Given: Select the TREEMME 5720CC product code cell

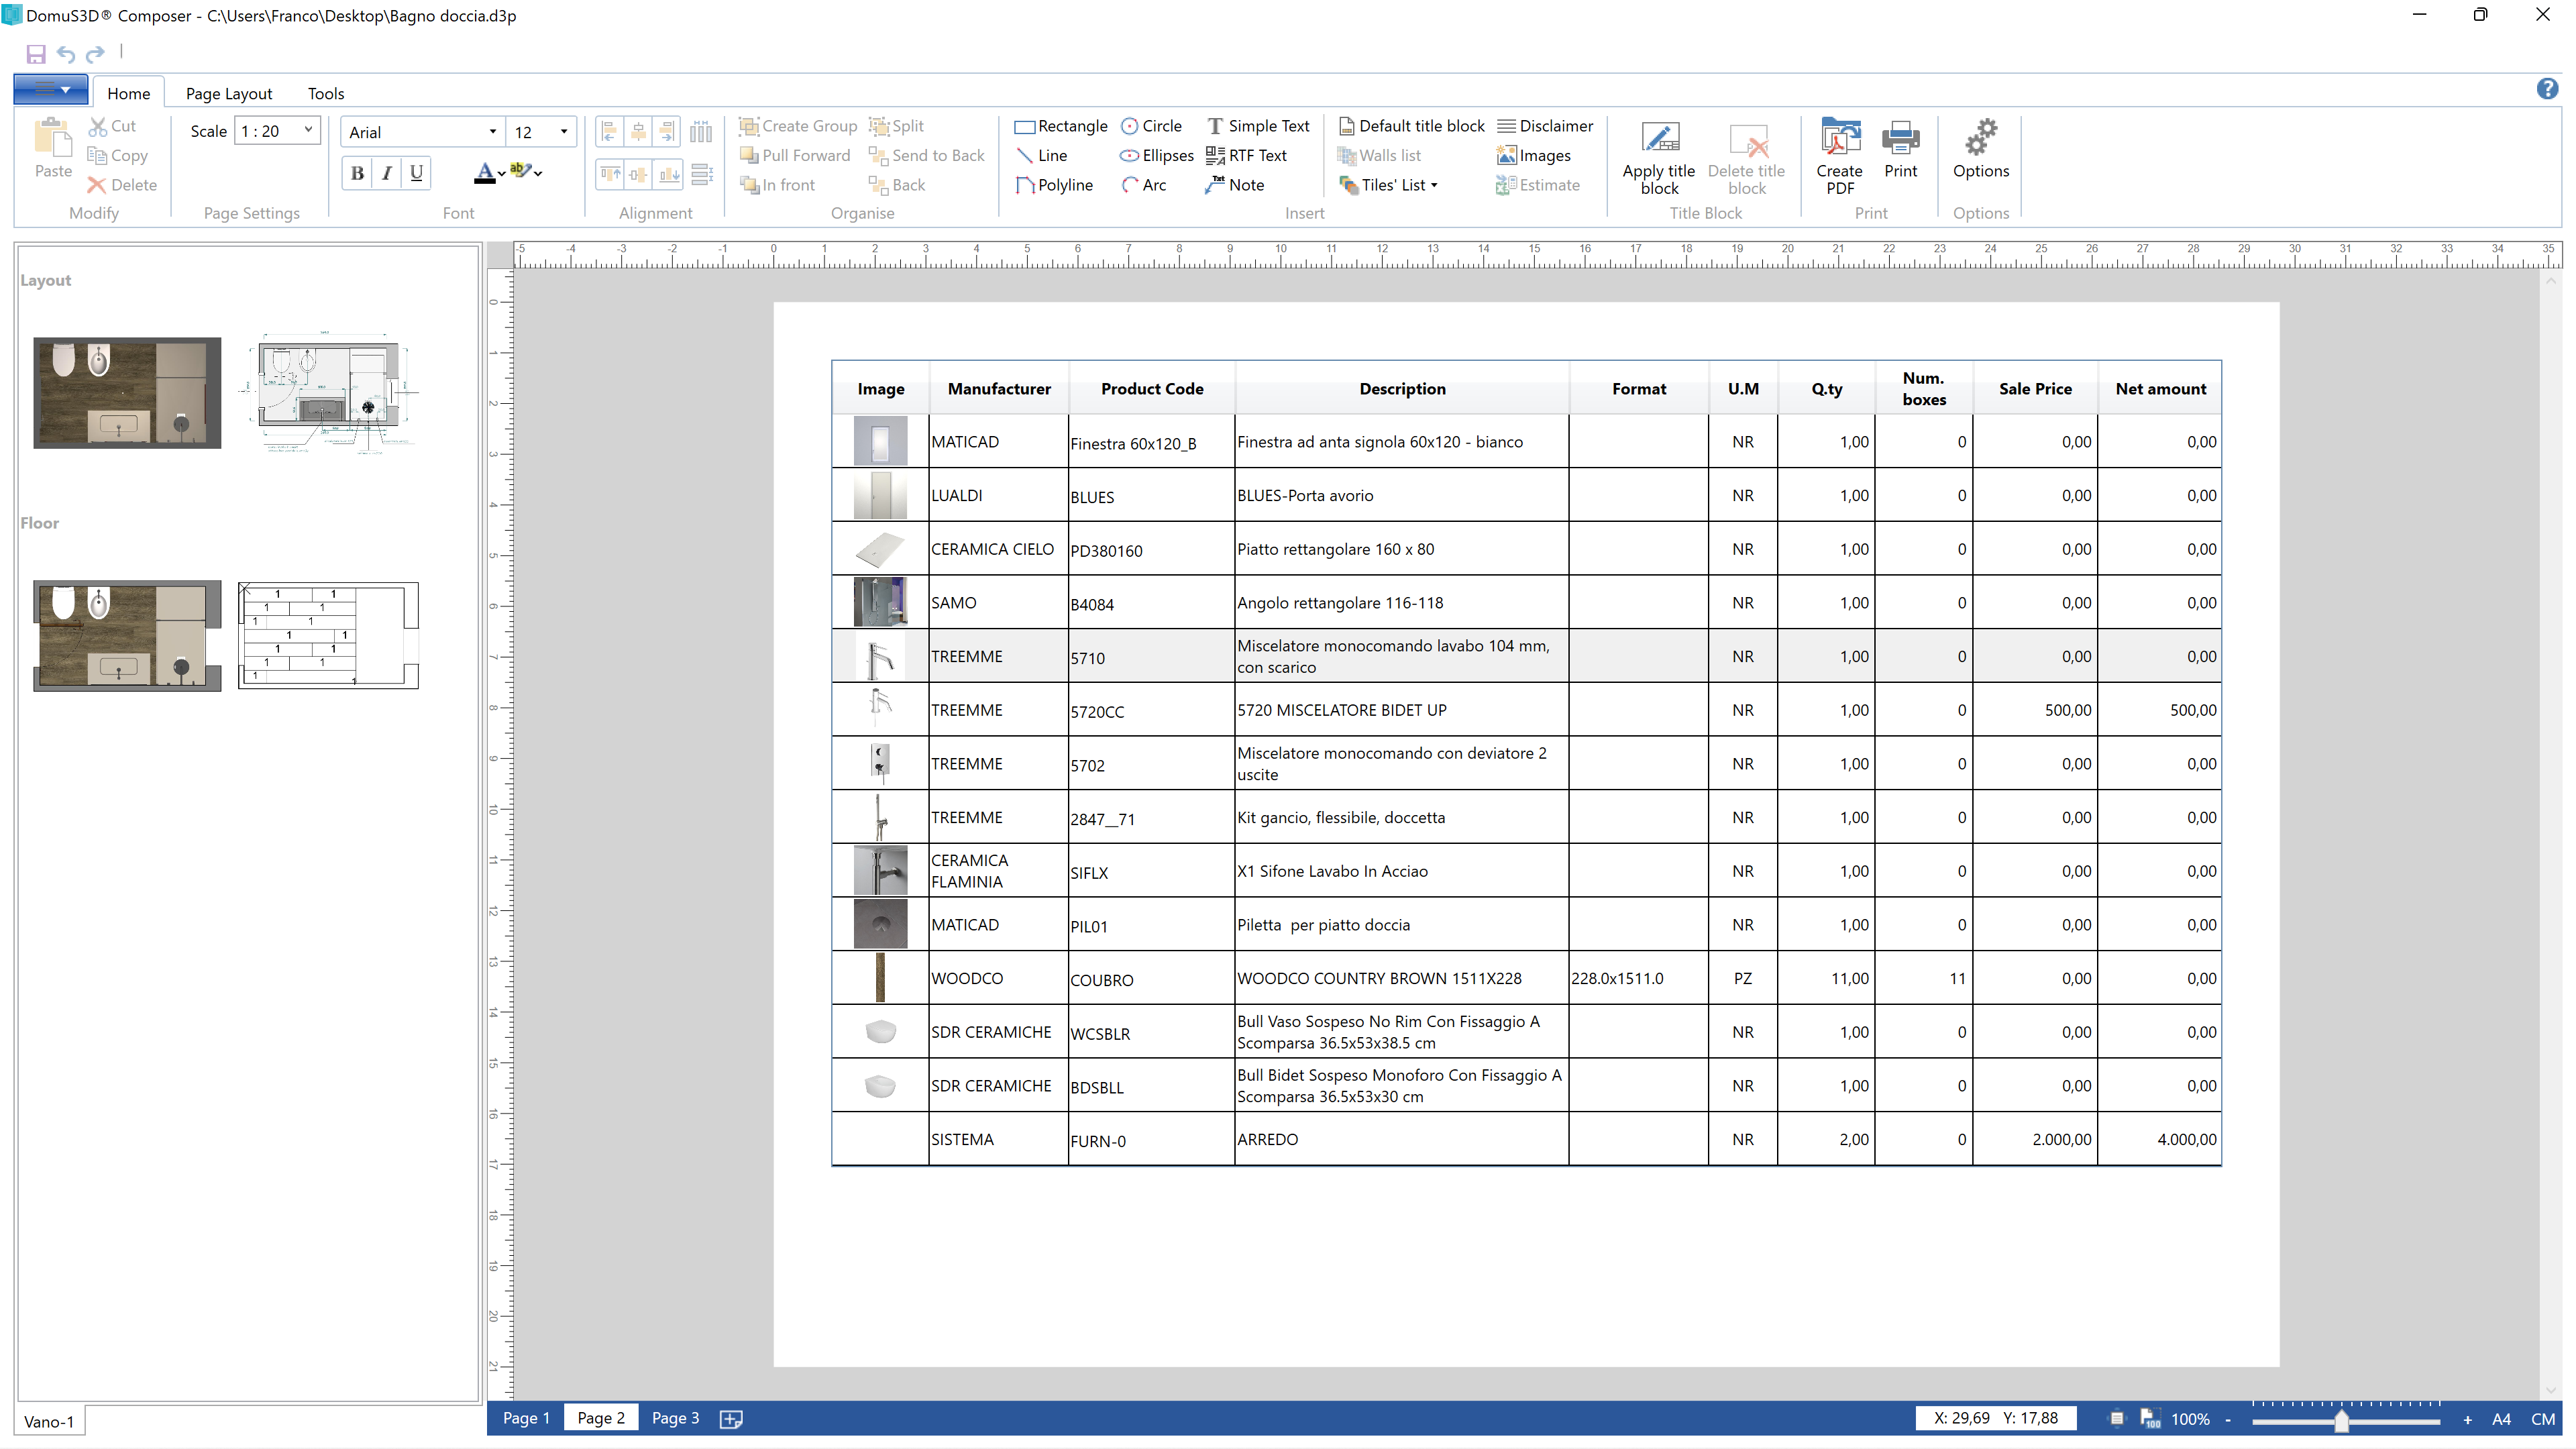Looking at the screenshot, I should point(1151,711).
